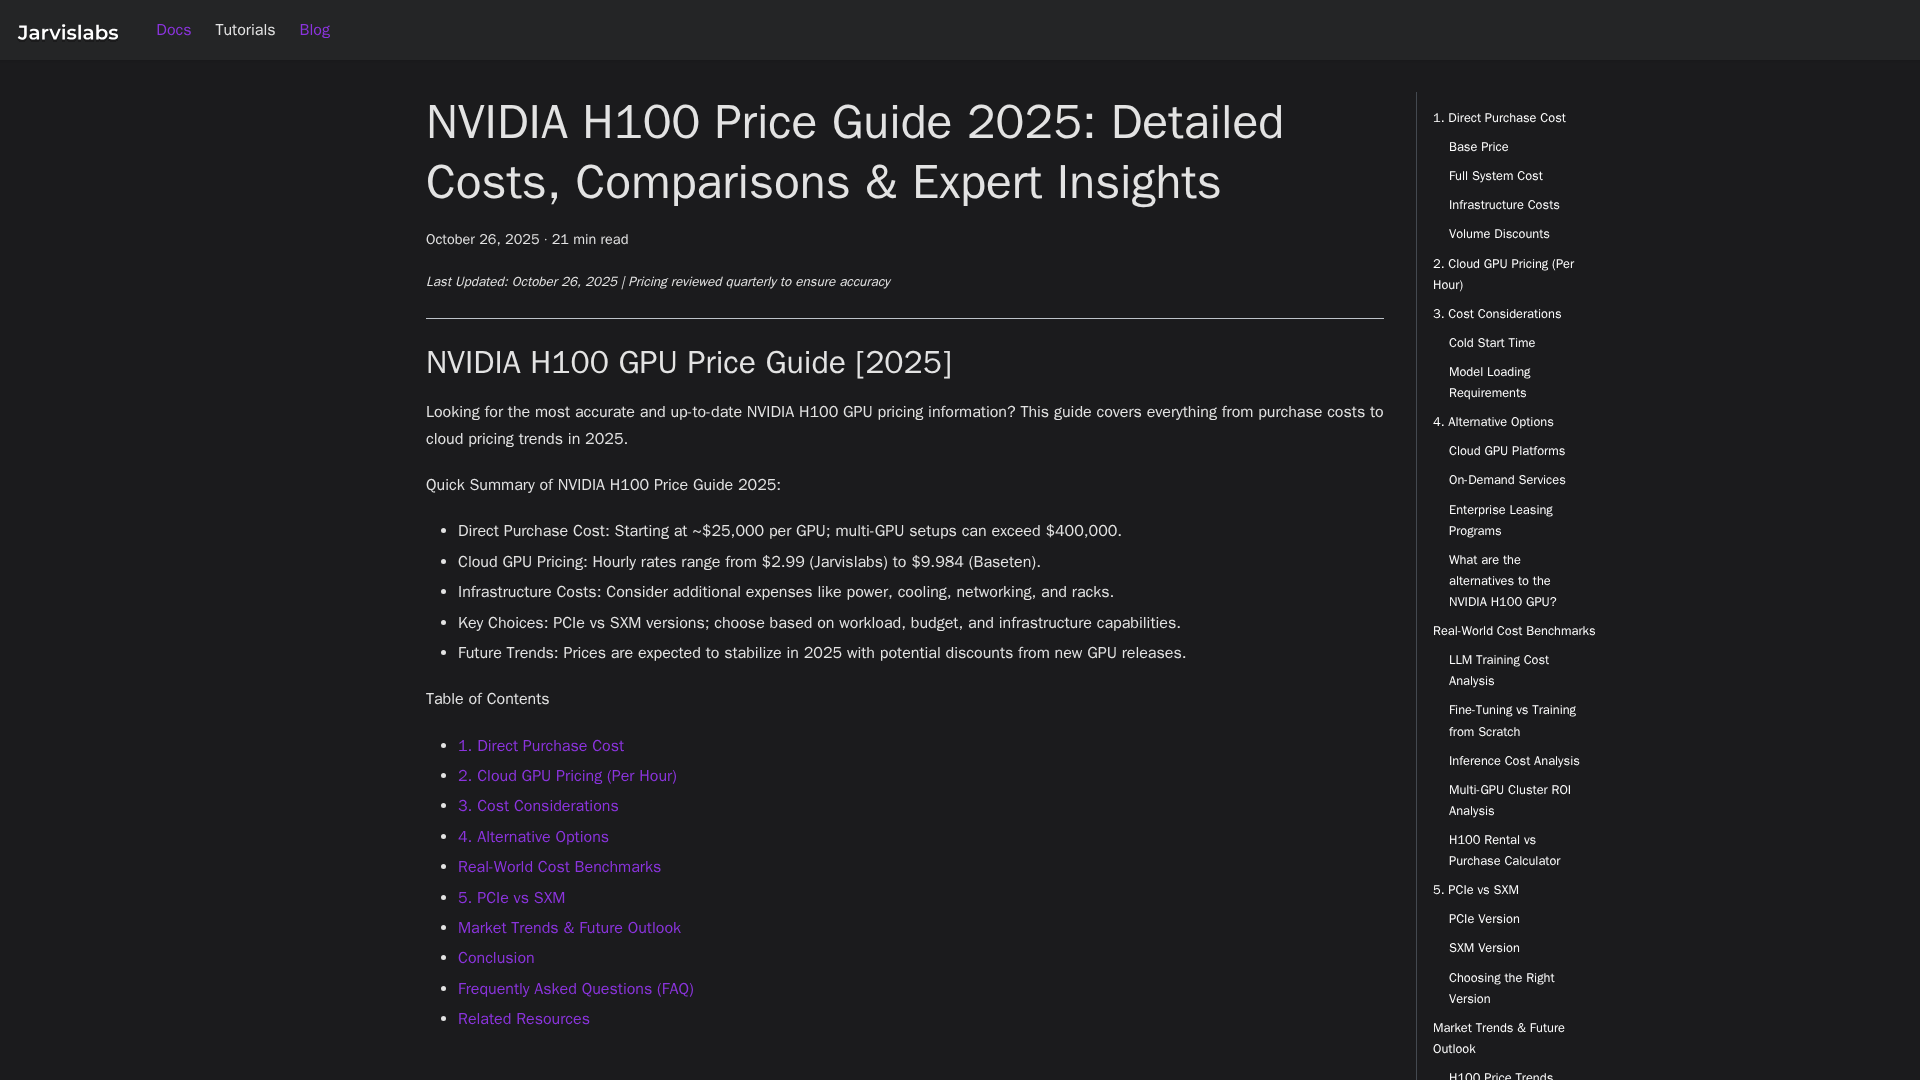The width and height of the screenshot is (1920, 1080).
Task: Click the 'Related Resources' contents link
Action: coord(523,1019)
